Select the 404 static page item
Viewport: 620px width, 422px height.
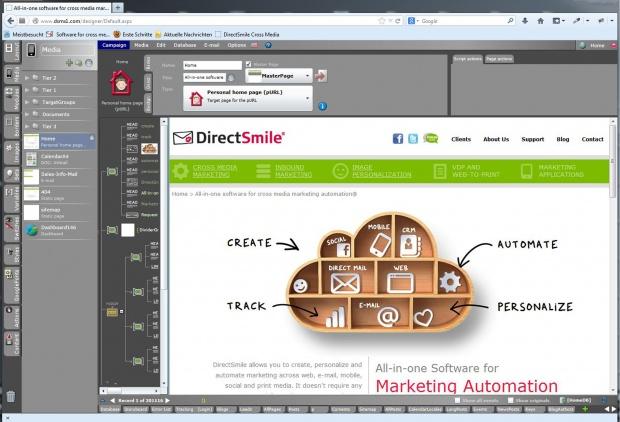point(59,195)
